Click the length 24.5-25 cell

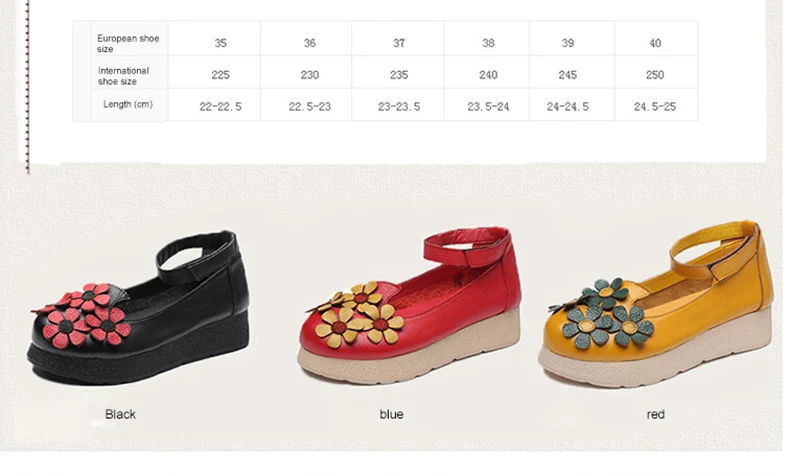click(x=656, y=105)
